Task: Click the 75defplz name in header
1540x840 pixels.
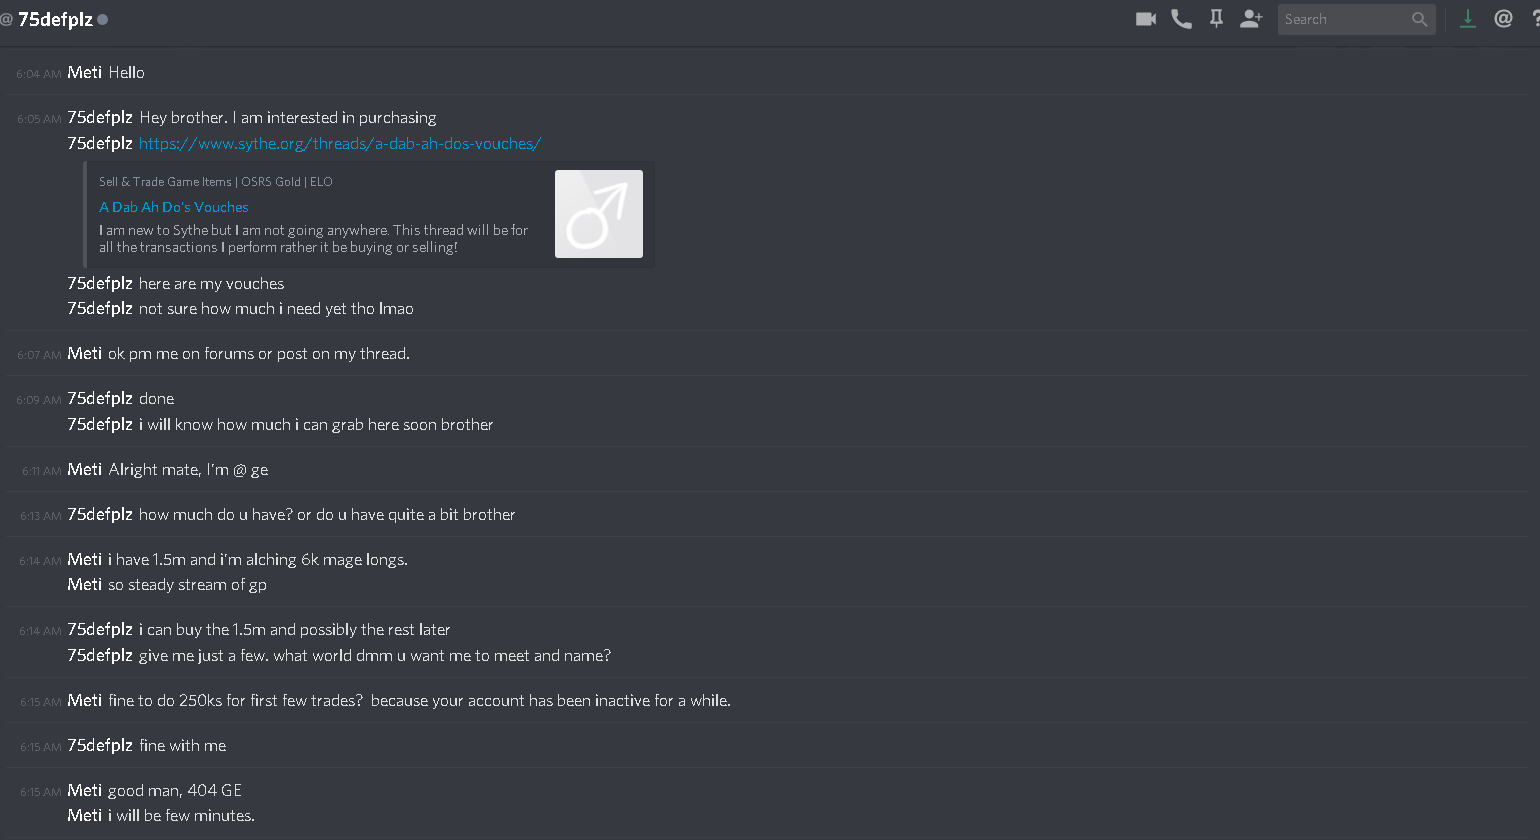Action: [x=55, y=20]
